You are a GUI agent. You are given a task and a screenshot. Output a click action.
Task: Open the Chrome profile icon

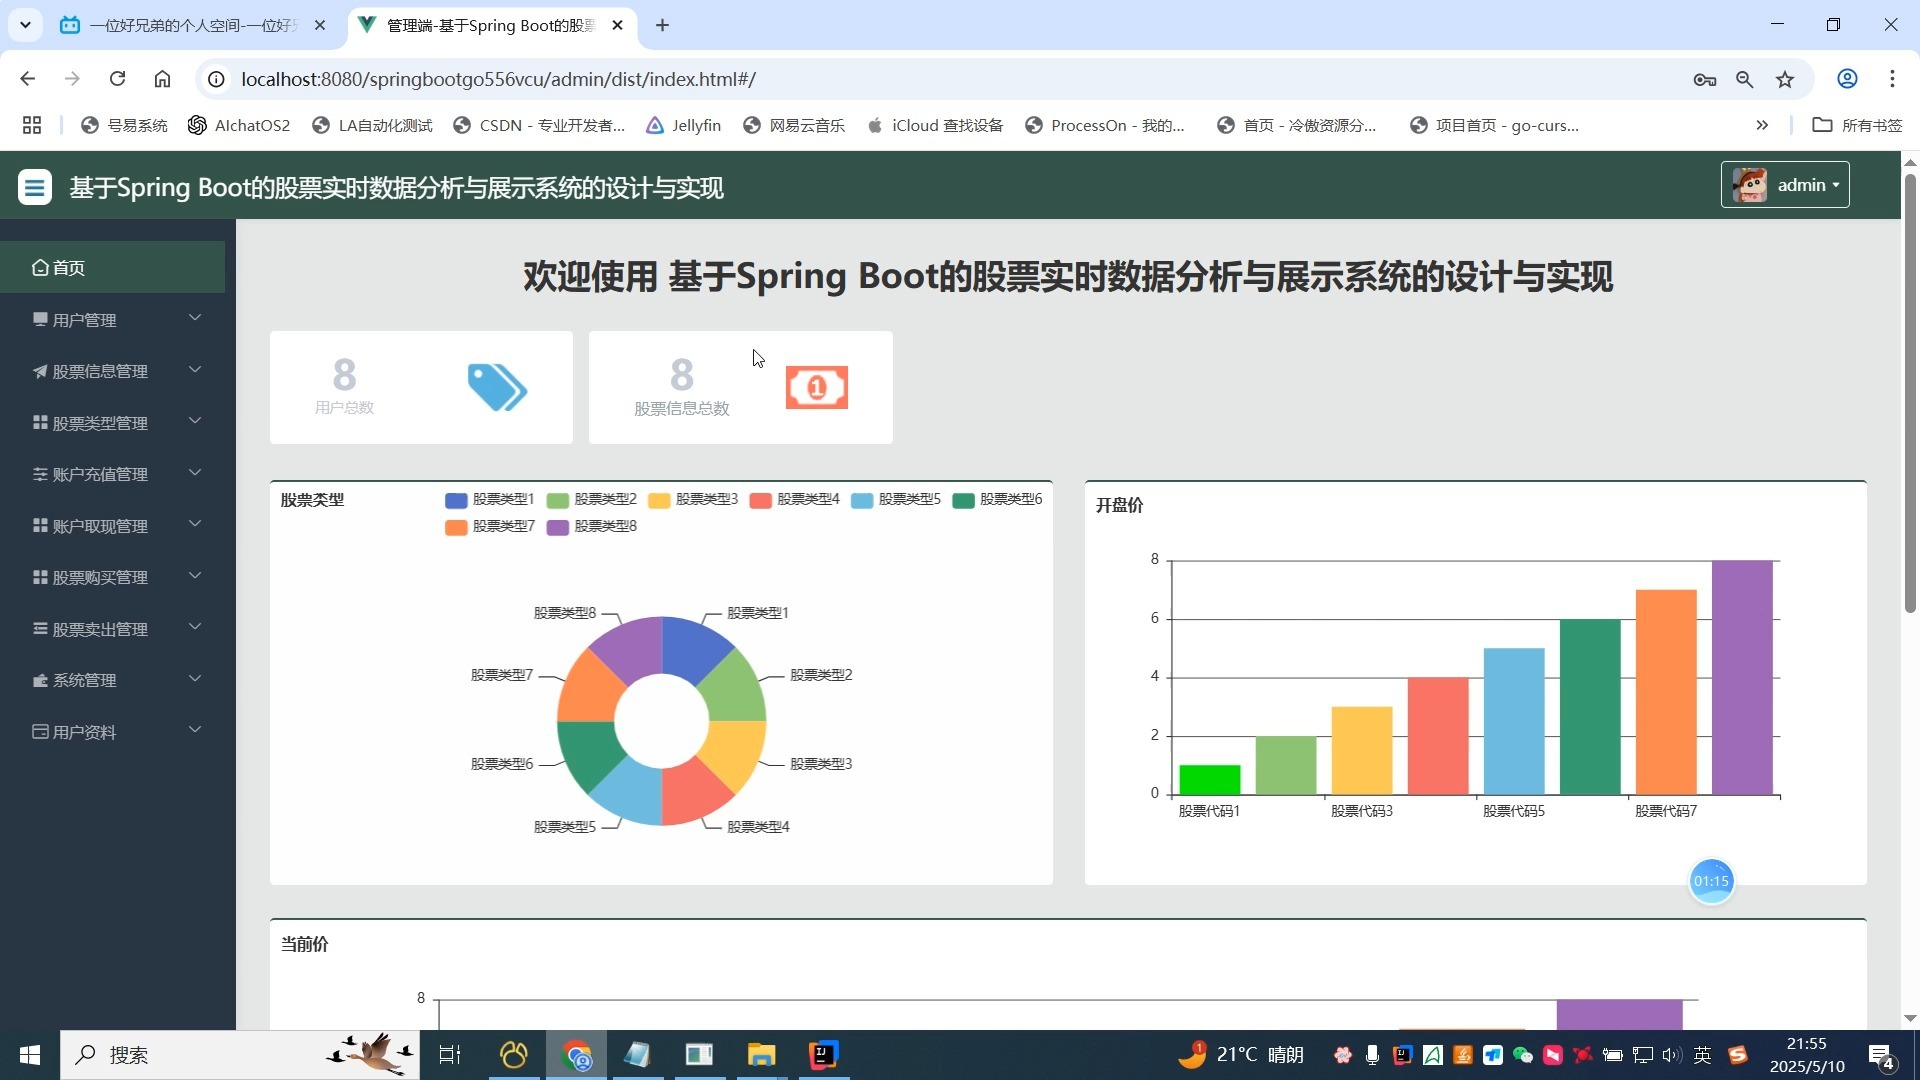[1848, 79]
